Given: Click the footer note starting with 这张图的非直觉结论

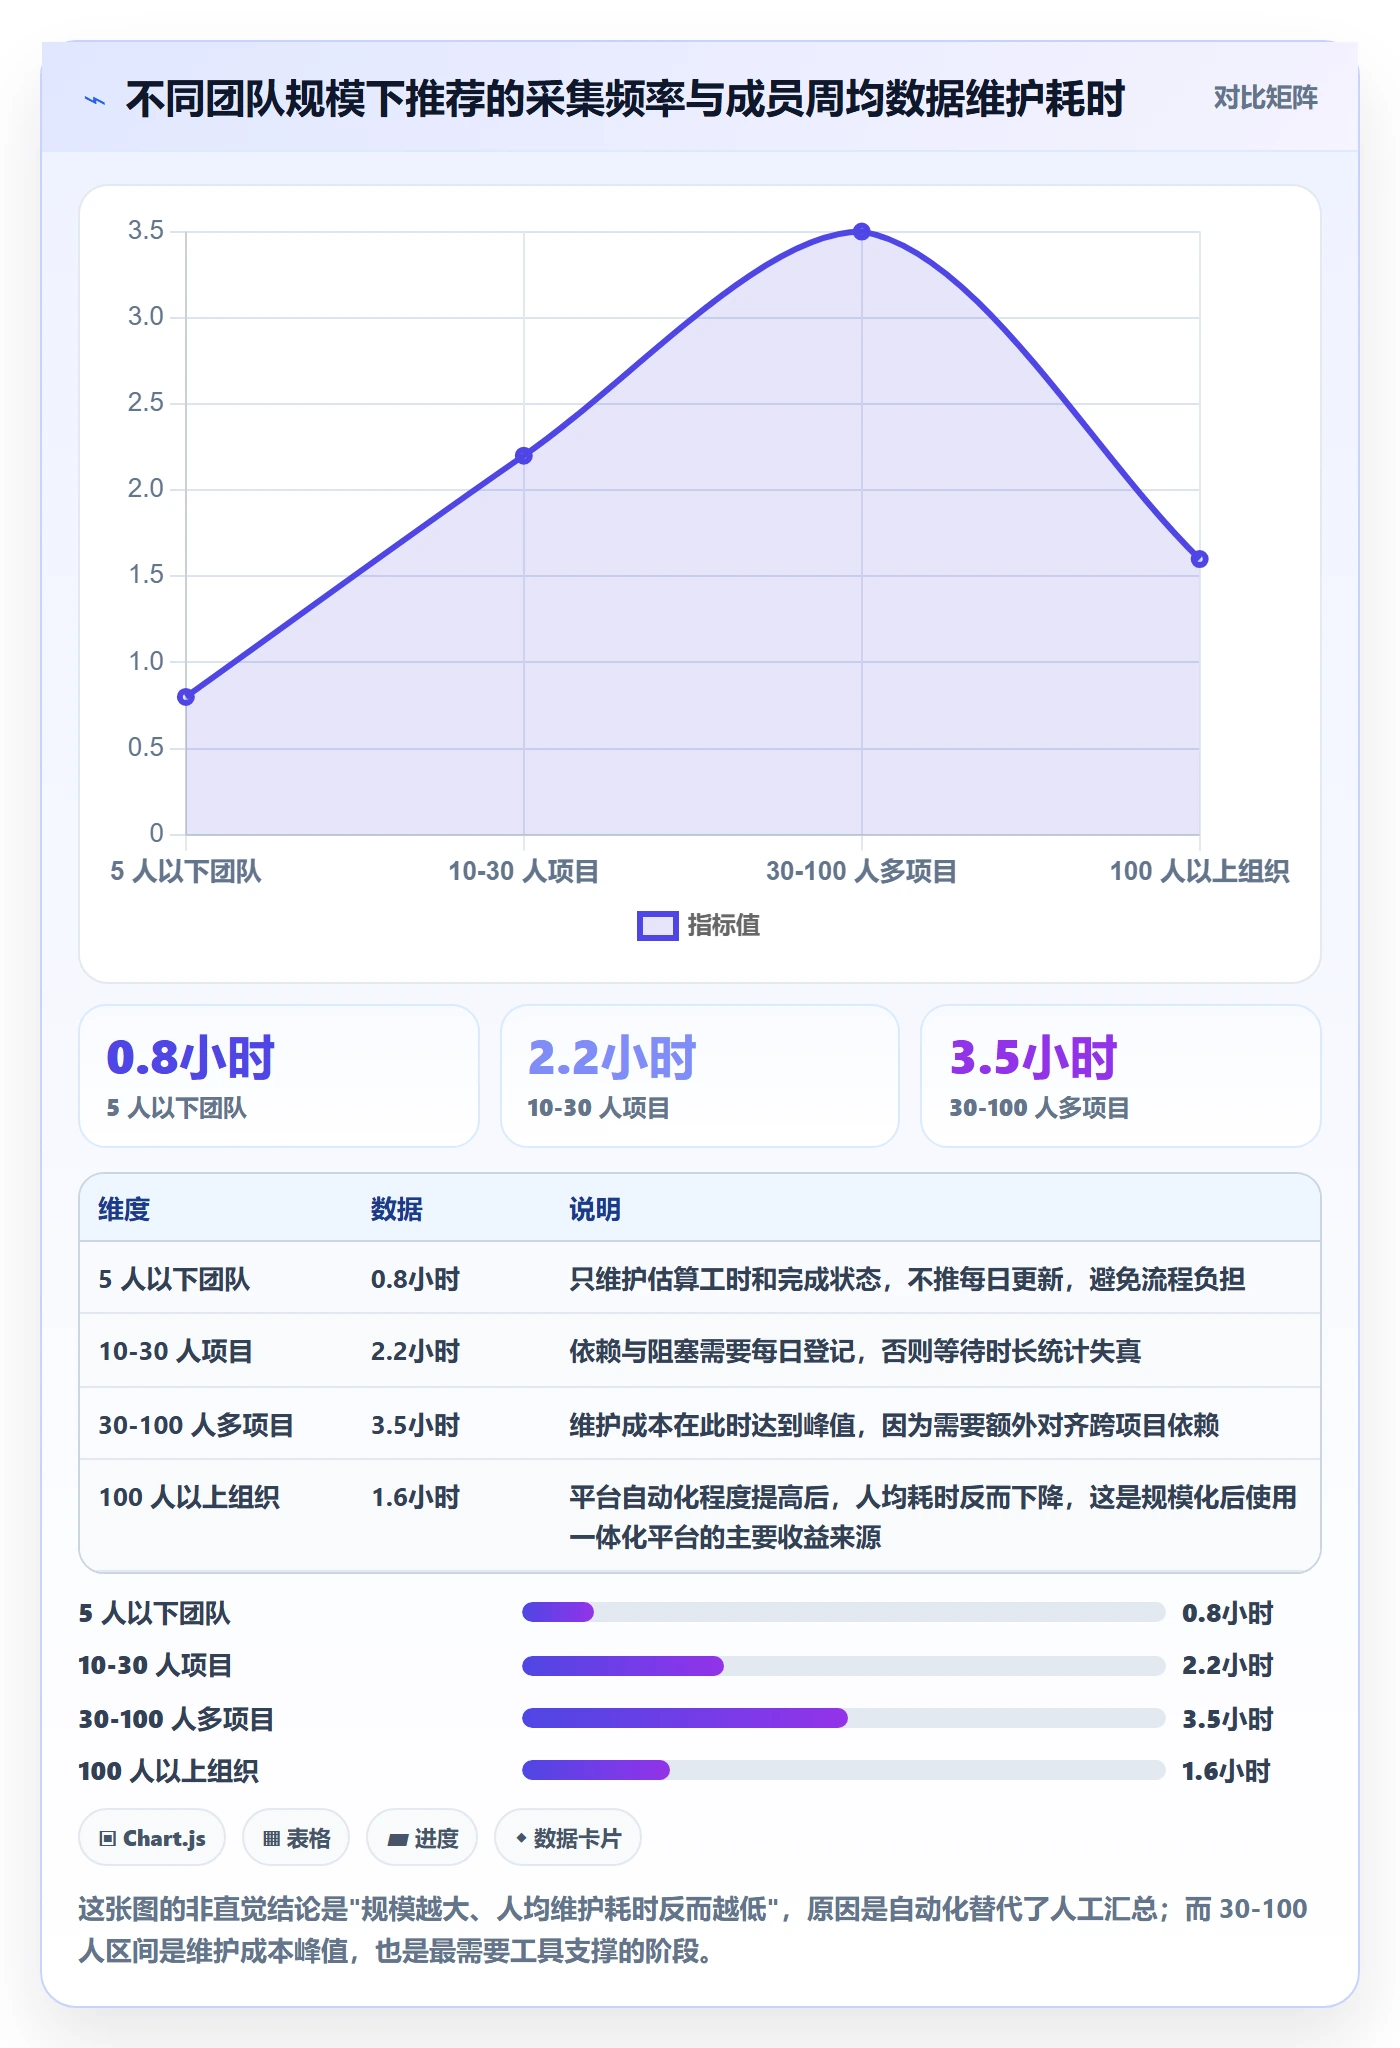Looking at the screenshot, I should (x=693, y=1930).
